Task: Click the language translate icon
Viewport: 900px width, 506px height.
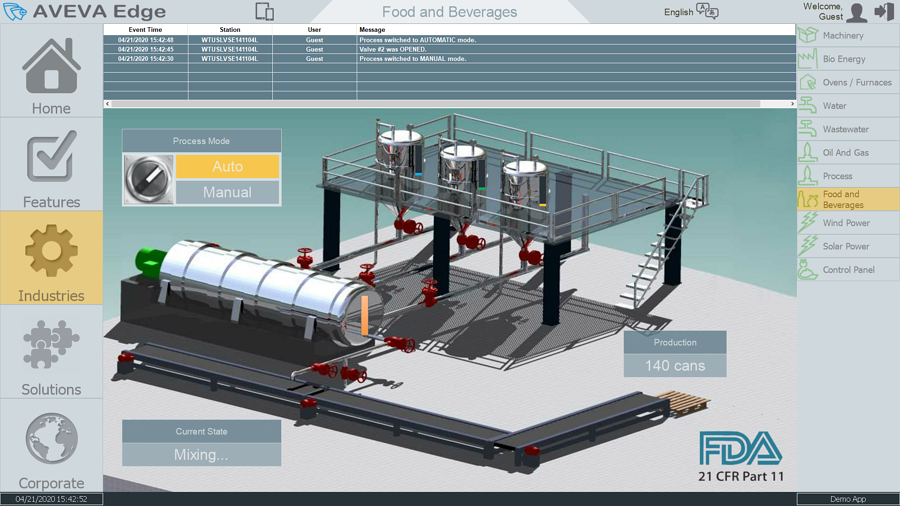Action: 707,12
